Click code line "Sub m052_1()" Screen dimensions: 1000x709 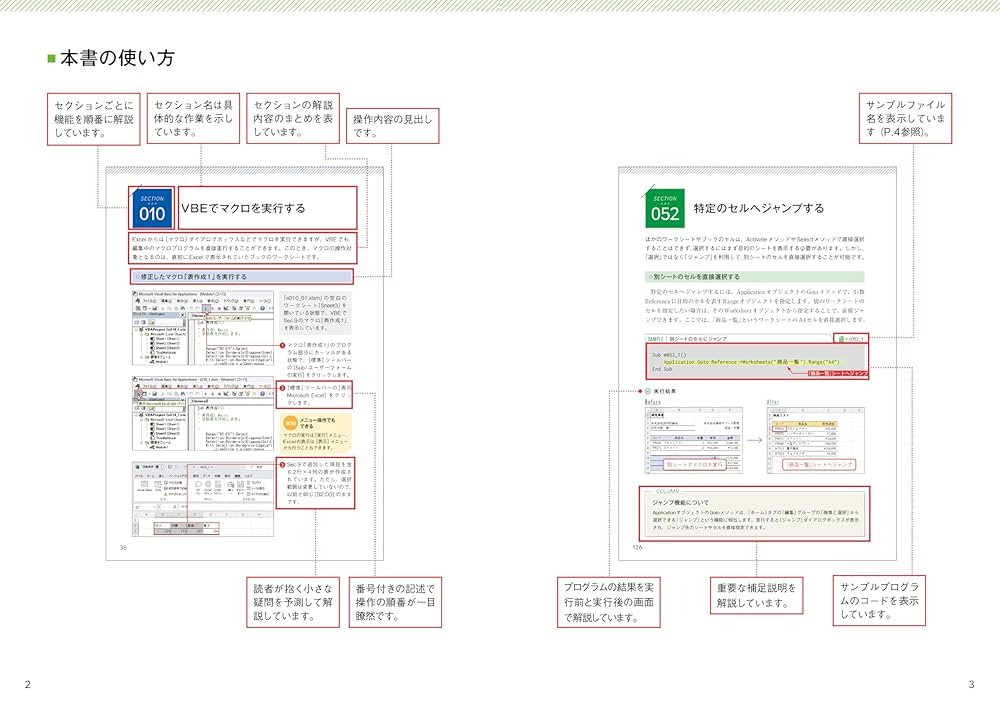tap(669, 354)
